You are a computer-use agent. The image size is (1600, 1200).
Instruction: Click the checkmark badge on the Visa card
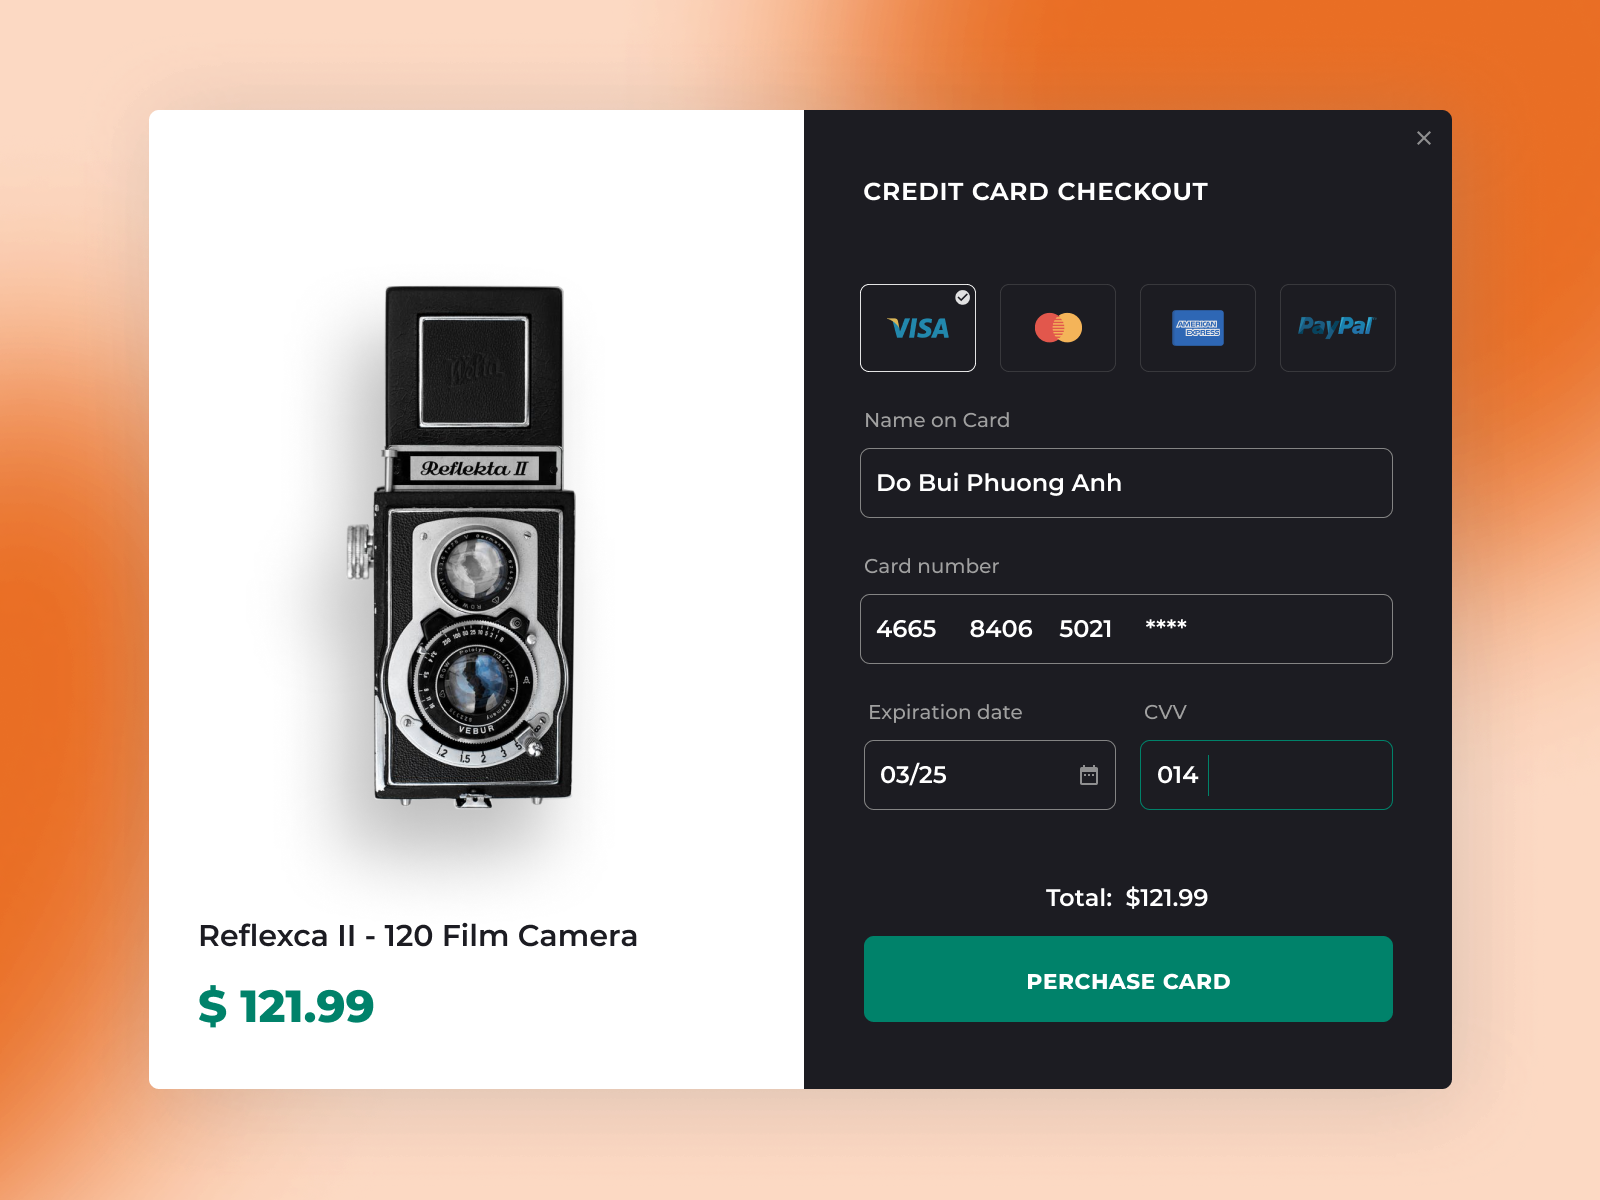point(961,296)
